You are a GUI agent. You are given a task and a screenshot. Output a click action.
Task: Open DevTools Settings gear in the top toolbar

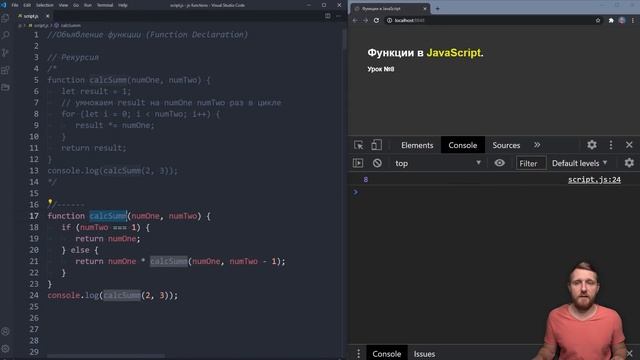pos(592,144)
